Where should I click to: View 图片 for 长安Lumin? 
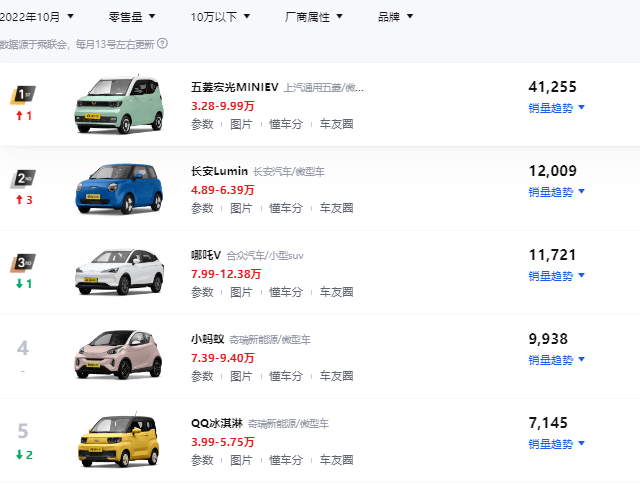[x=241, y=208]
